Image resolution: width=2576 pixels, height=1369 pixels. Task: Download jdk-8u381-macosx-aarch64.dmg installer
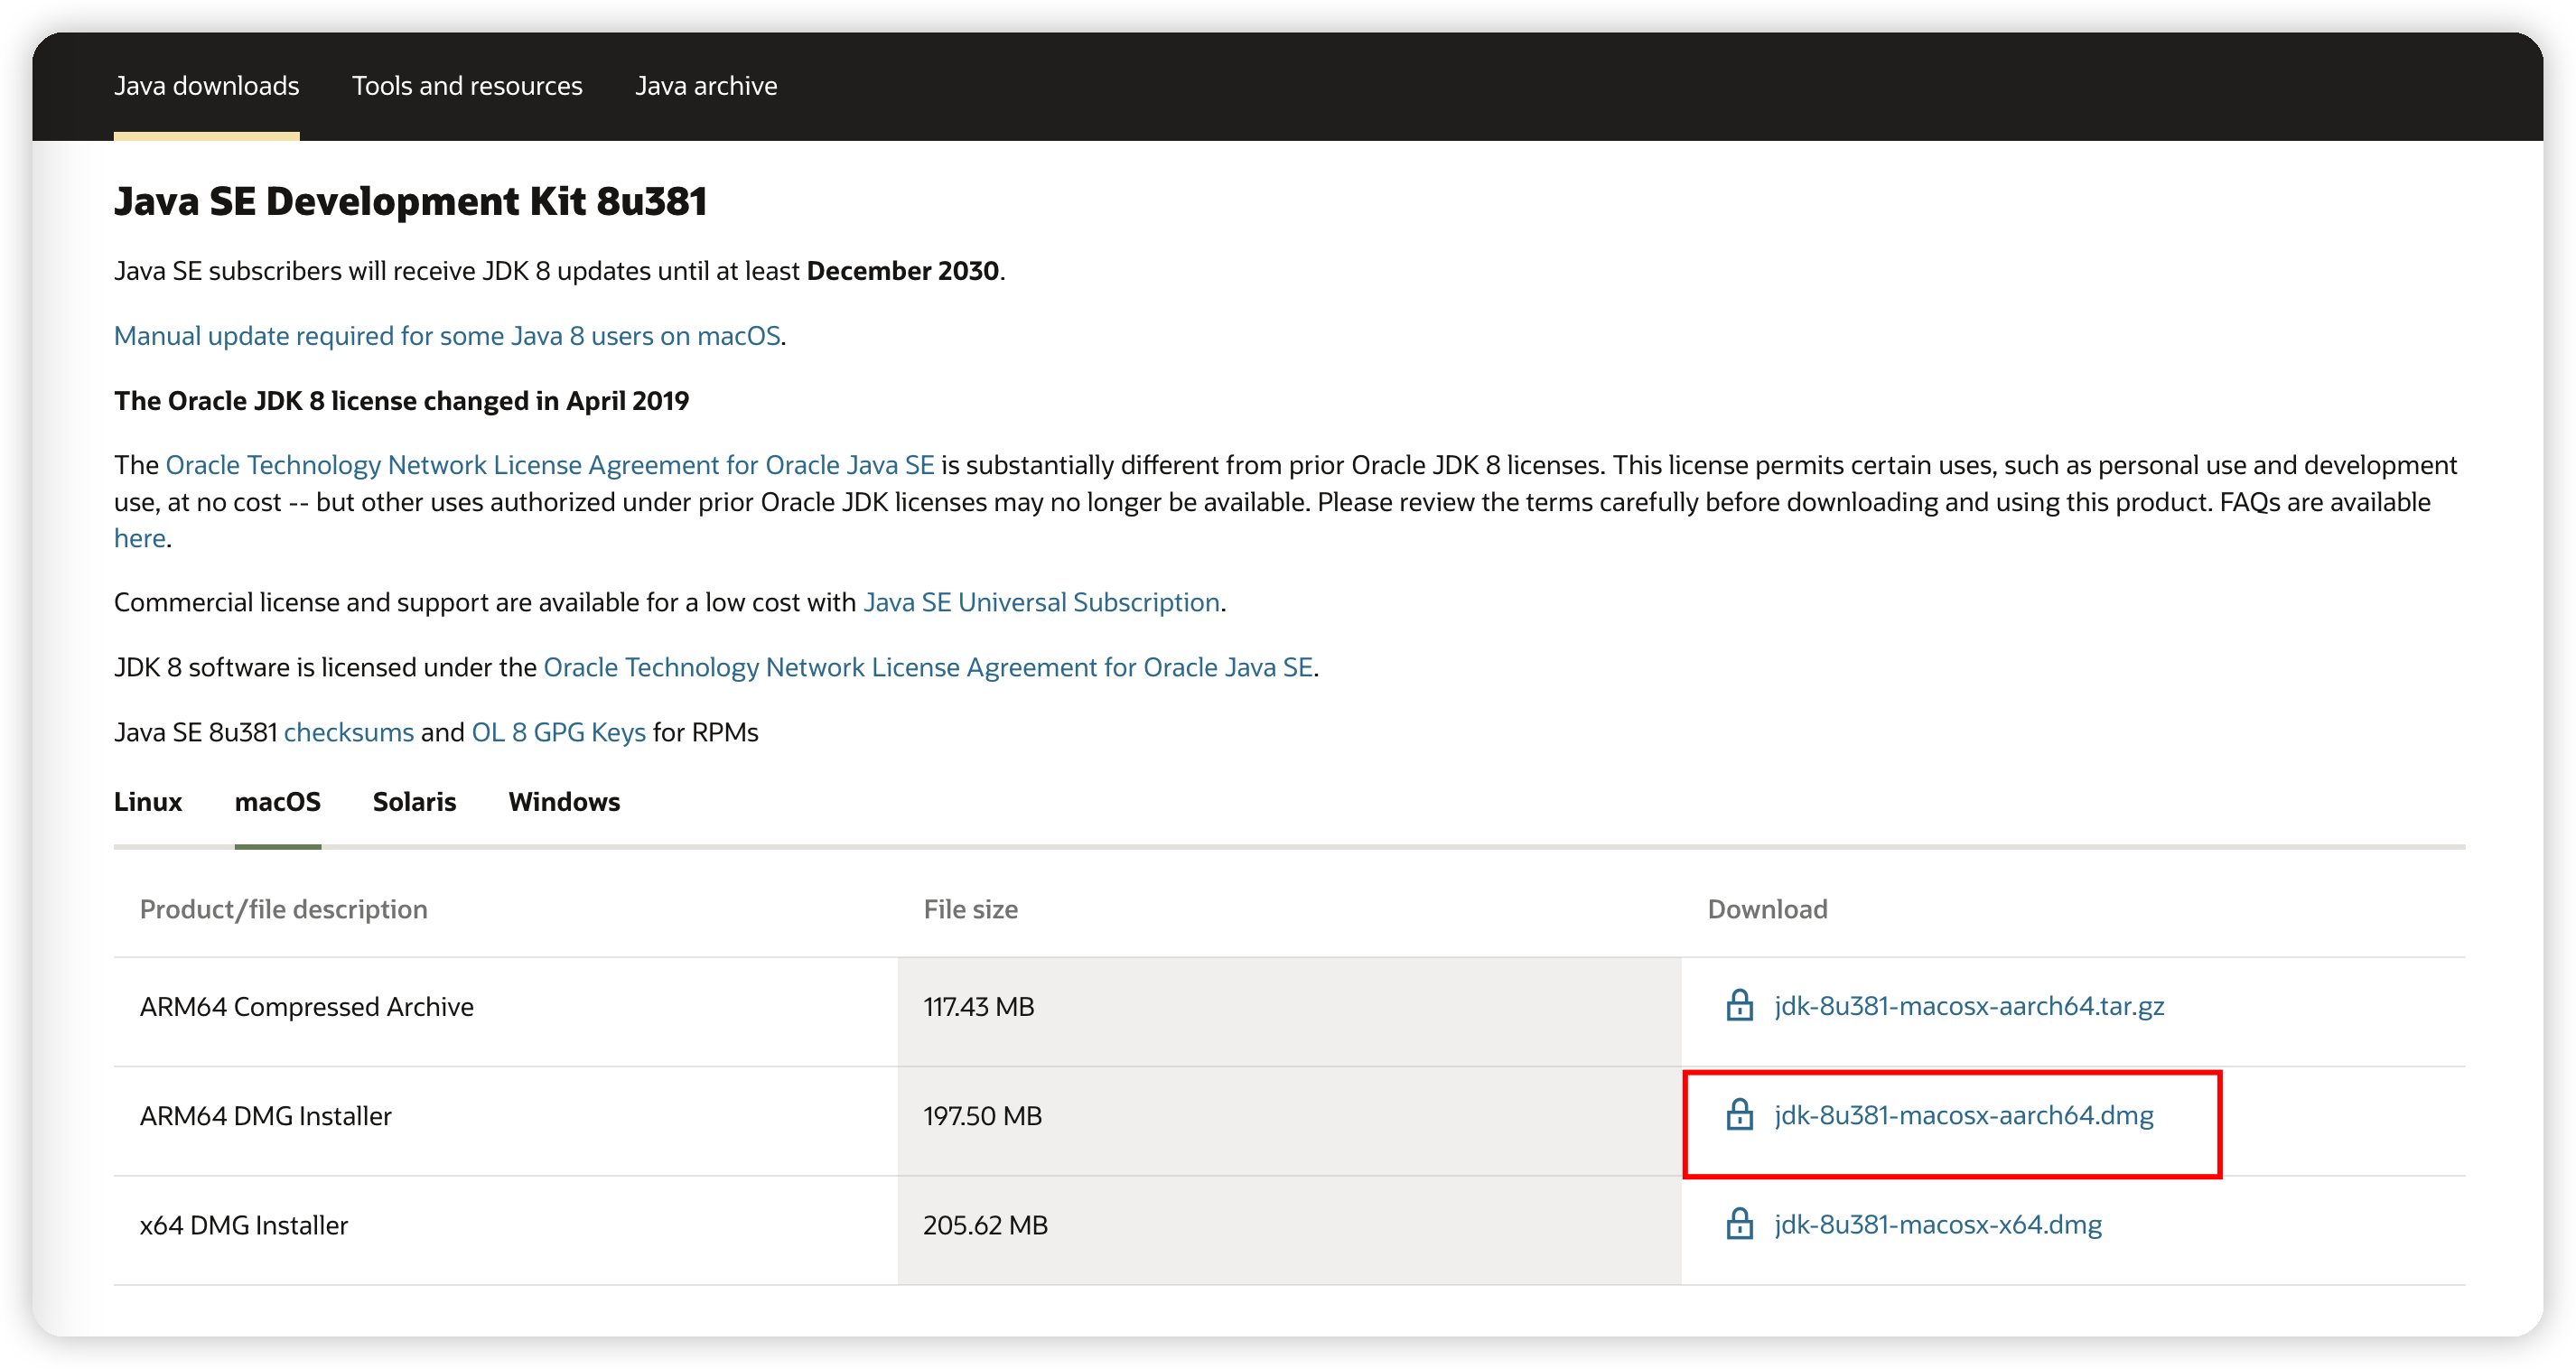[x=1963, y=1115]
